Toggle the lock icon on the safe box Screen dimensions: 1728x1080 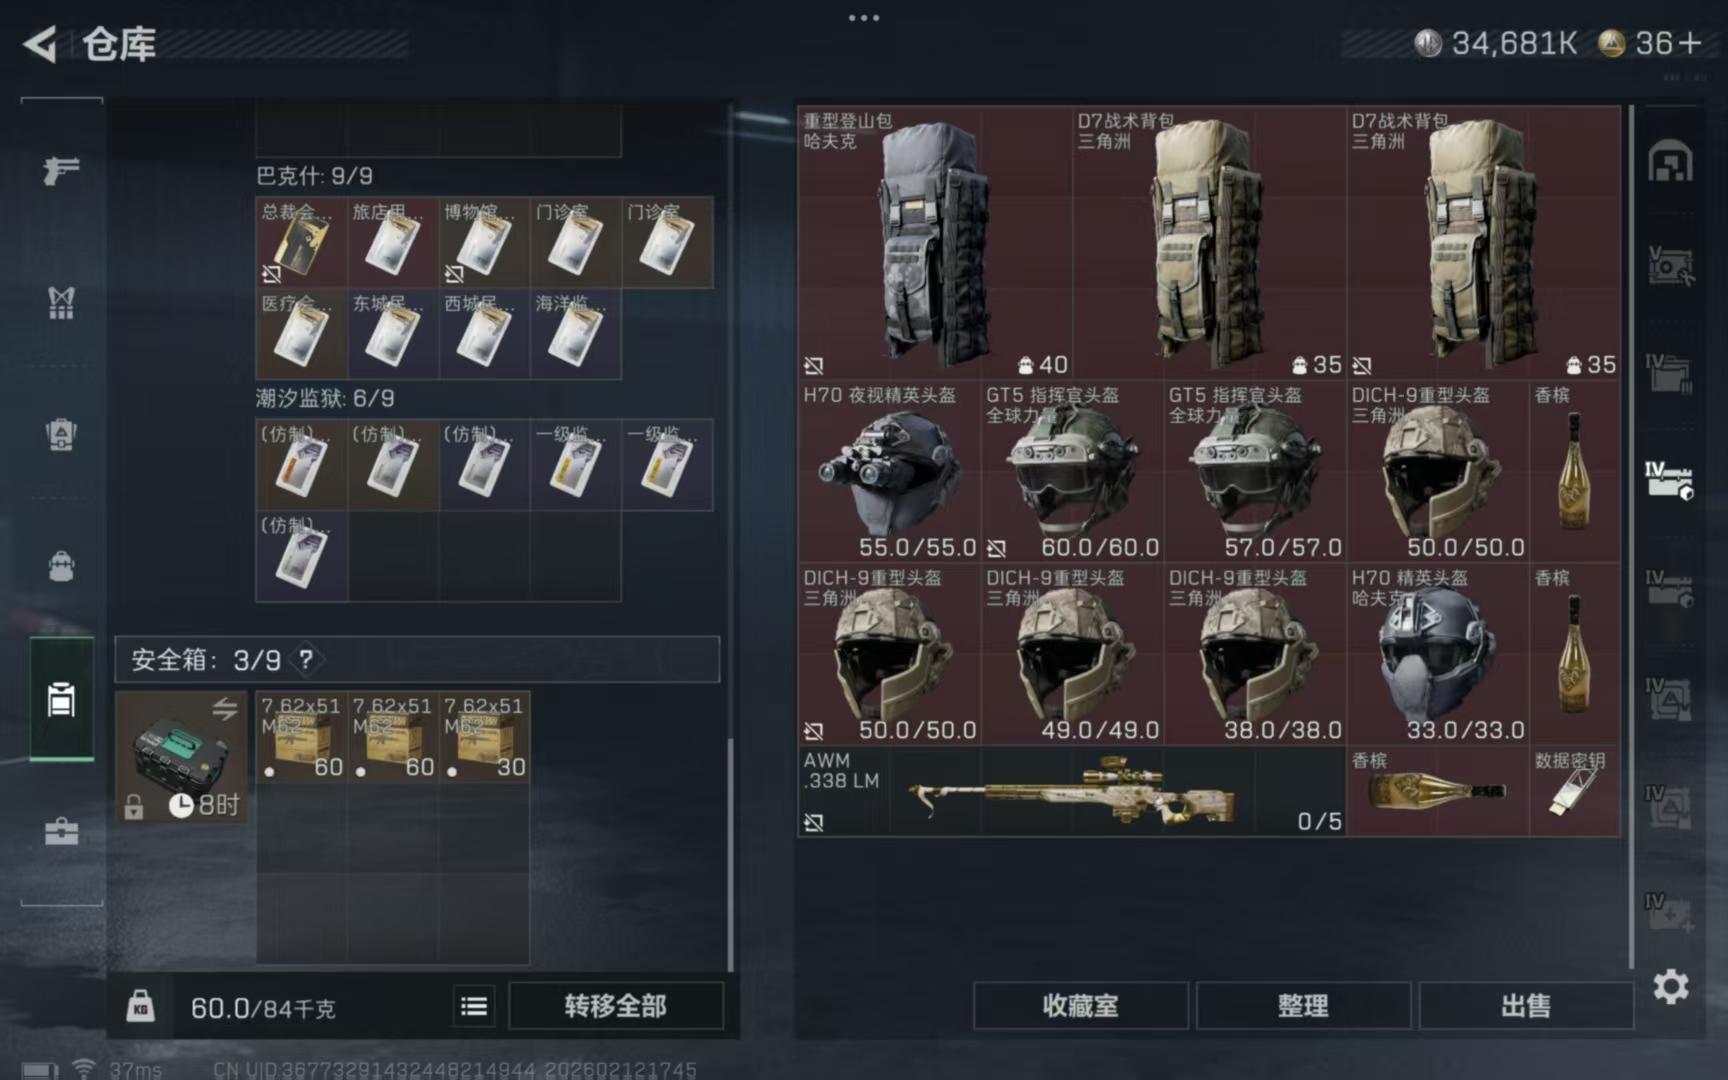[x=133, y=806]
